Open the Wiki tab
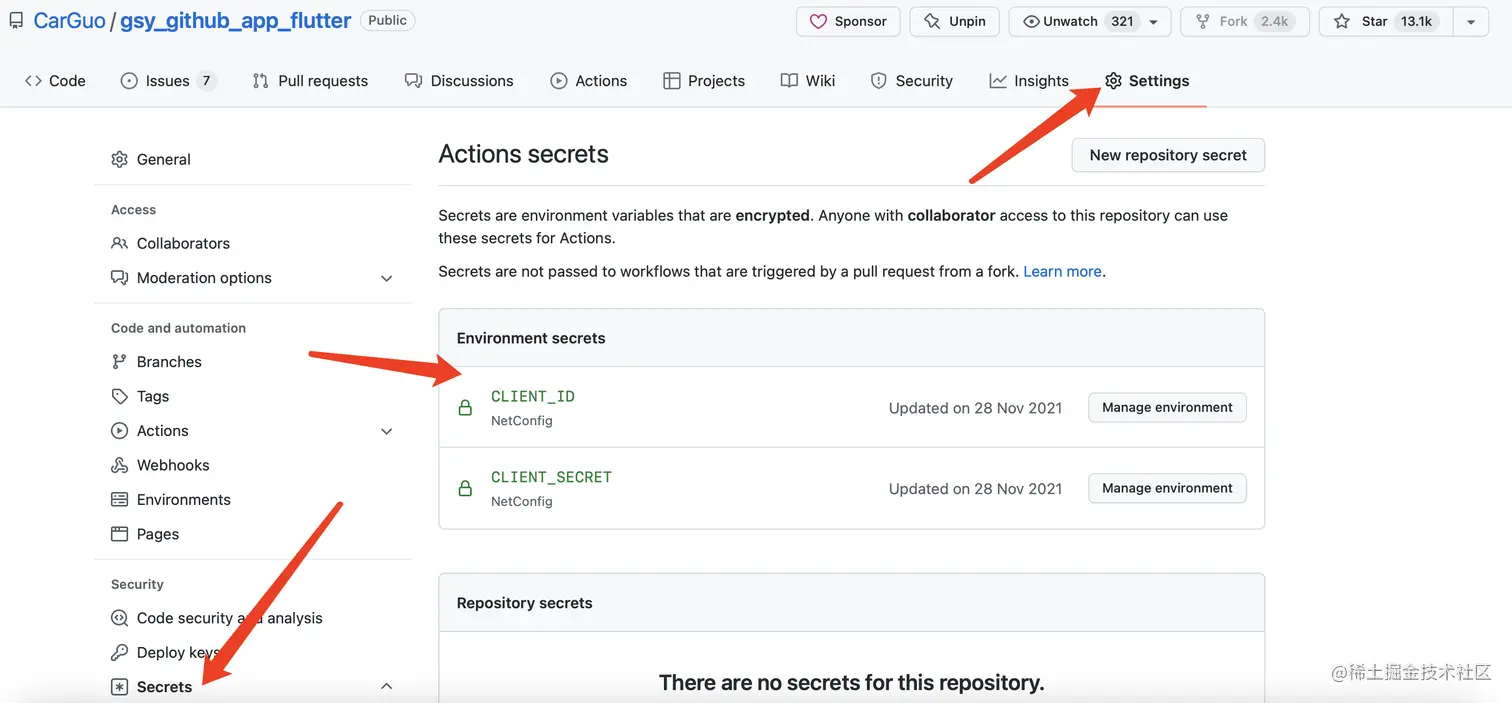Image resolution: width=1512 pixels, height=703 pixels. tap(808, 81)
